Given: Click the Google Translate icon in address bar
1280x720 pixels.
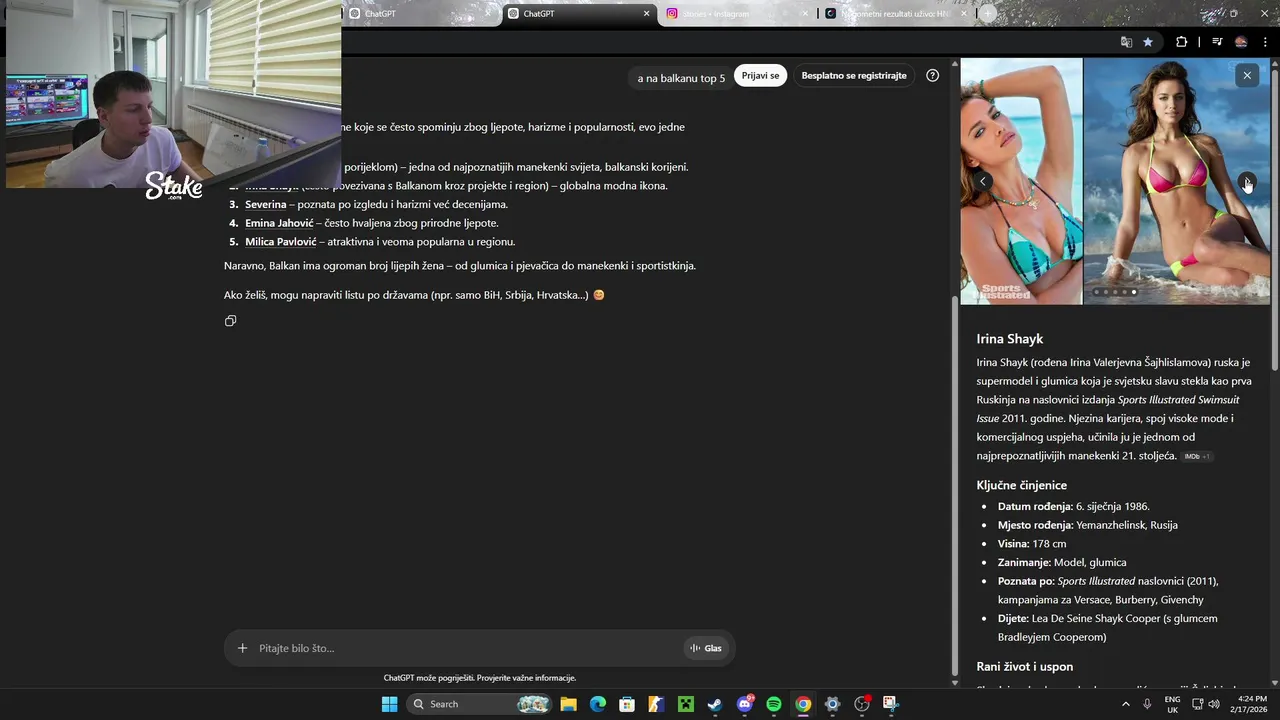Looking at the screenshot, I should [x=1126, y=42].
